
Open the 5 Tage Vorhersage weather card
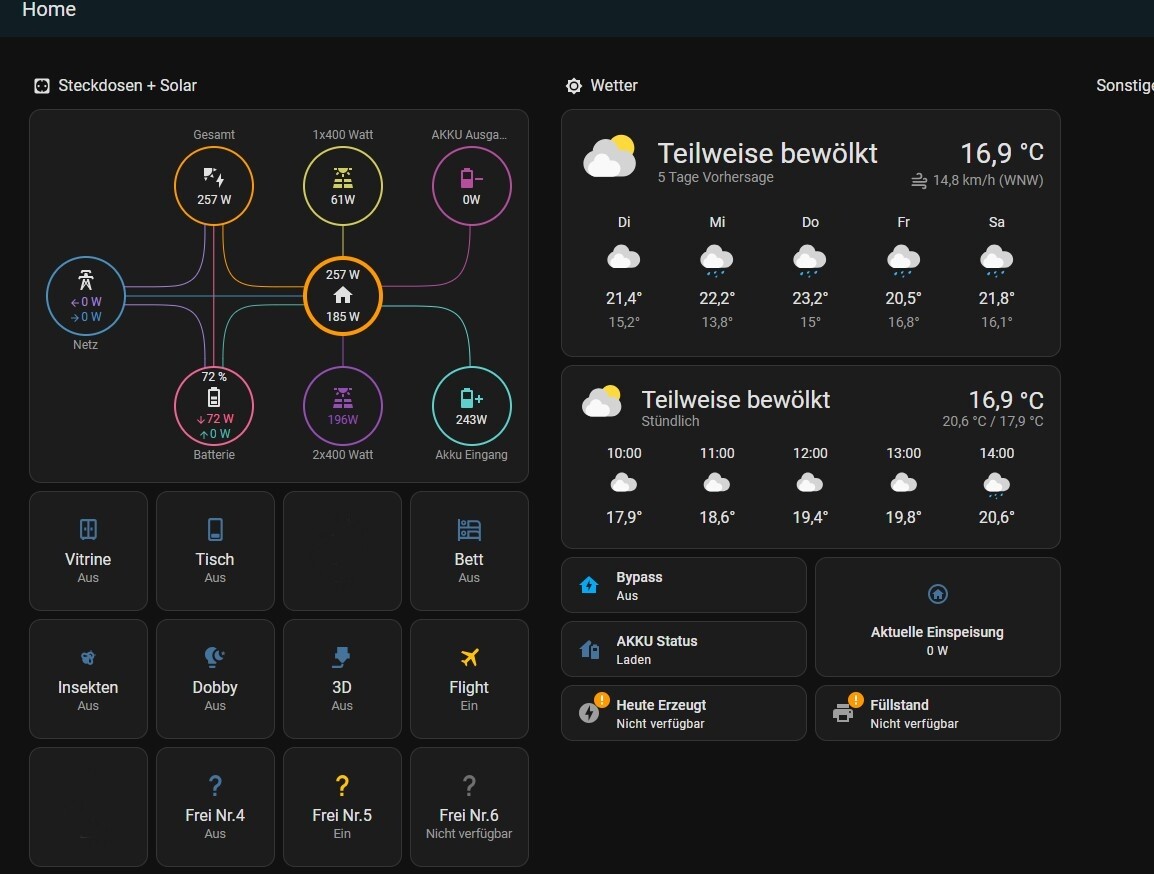(810, 233)
